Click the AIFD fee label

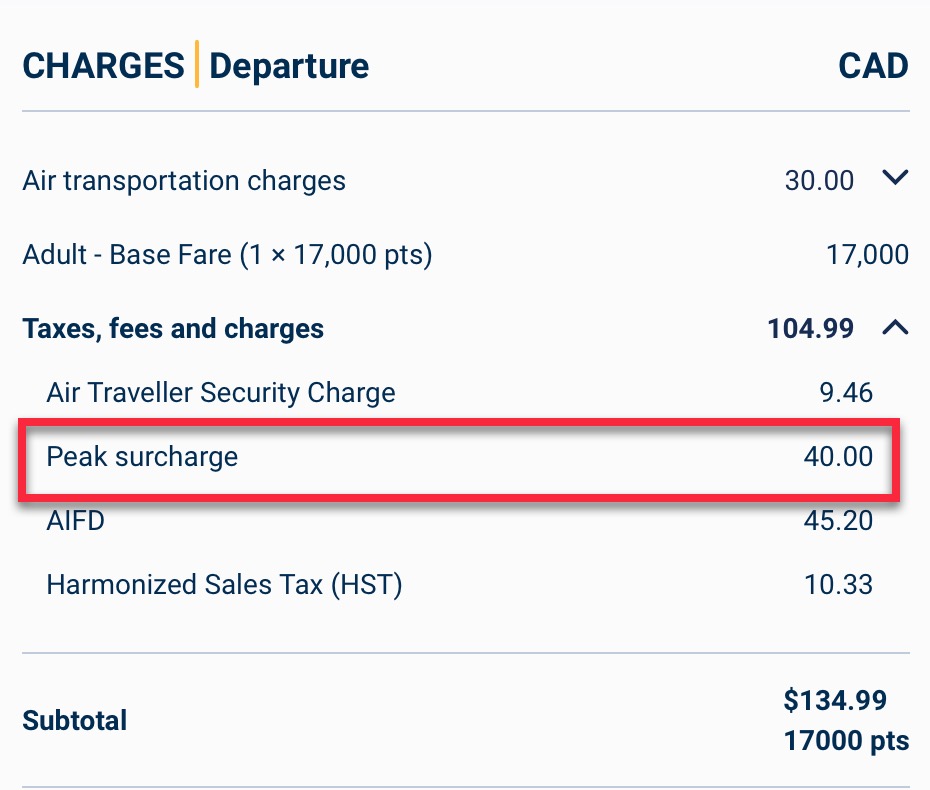coord(75,521)
